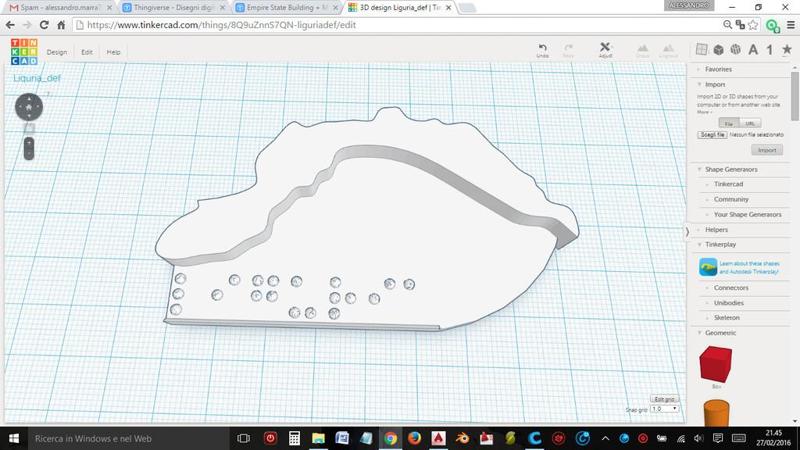Click the browser home button
800x450 pixels.
pos(61,24)
